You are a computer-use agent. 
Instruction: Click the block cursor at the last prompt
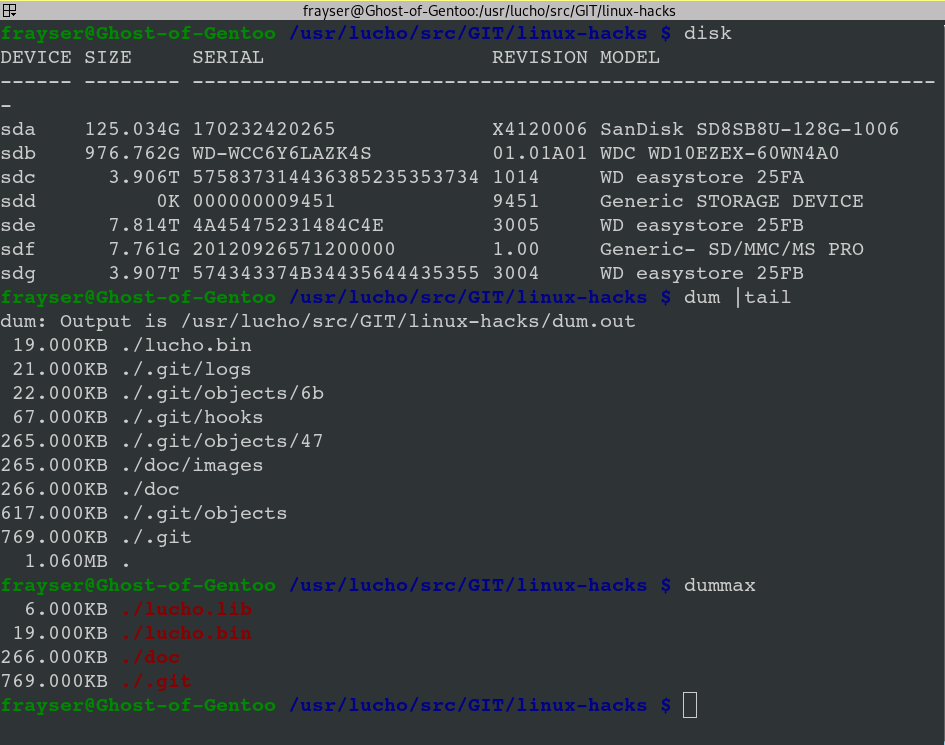[x=689, y=705]
